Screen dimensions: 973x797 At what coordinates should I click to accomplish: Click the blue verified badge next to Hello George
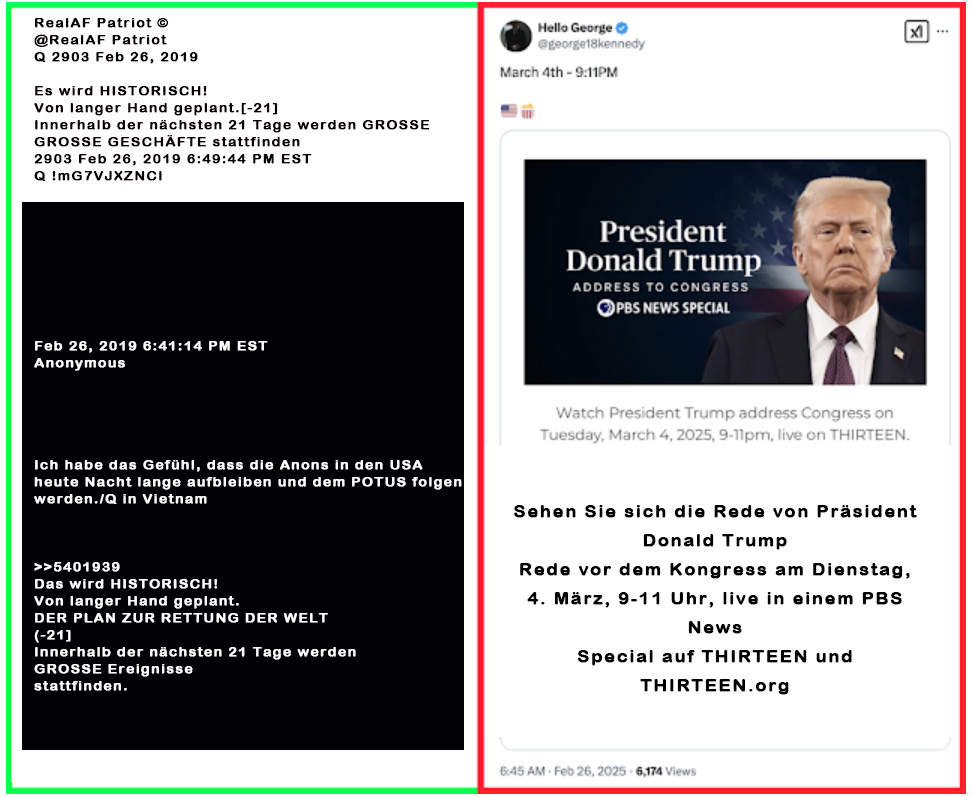click(x=622, y=28)
